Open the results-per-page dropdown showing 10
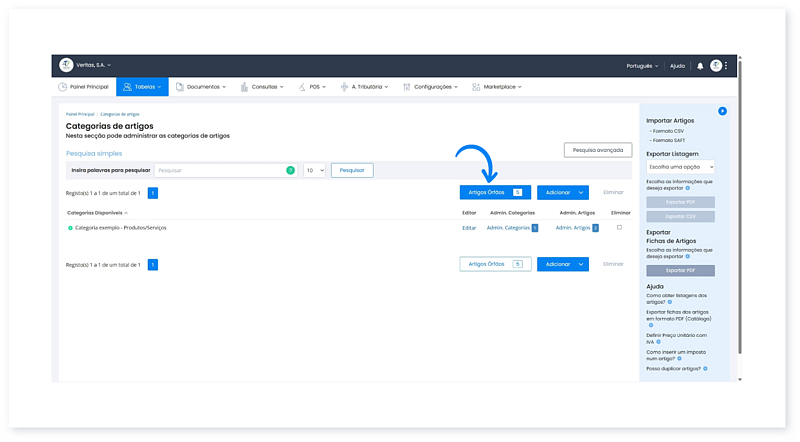800x442 pixels. pyautogui.click(x=314, y=171)
